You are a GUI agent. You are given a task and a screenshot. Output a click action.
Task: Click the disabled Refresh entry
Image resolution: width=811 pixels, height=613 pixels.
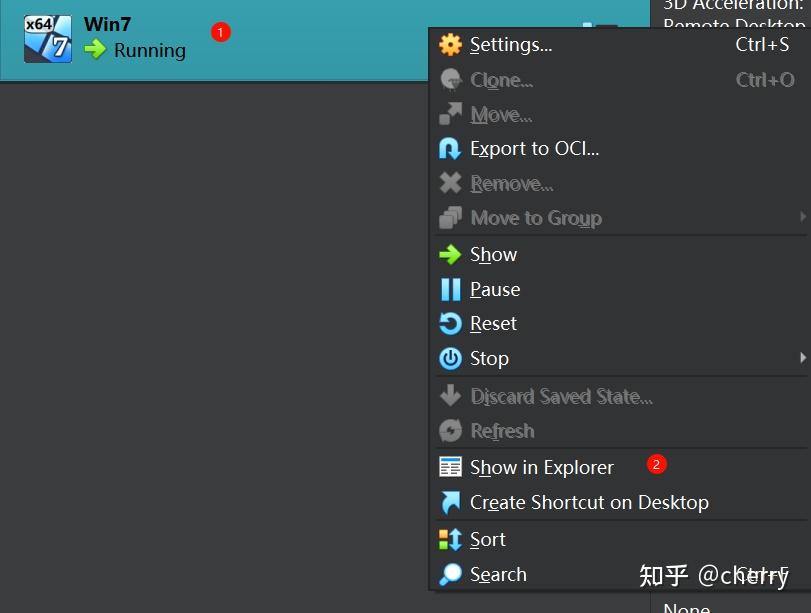620,431
